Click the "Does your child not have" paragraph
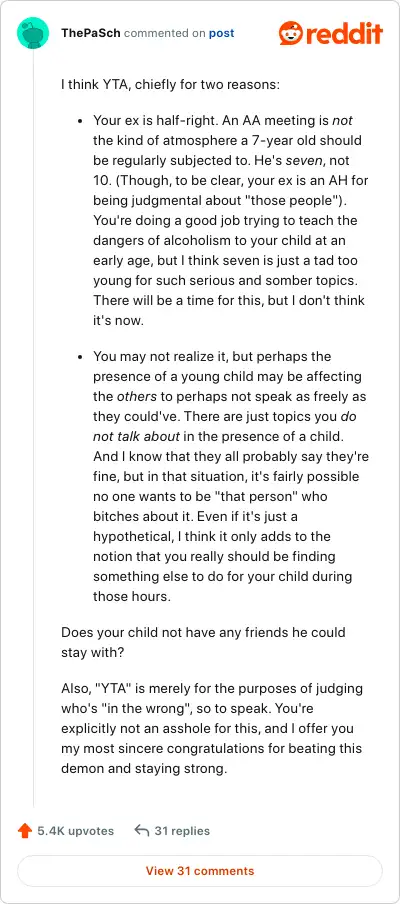Image resolution: width=400 pixels, height=904 pixels. click(x=203, y=642)
